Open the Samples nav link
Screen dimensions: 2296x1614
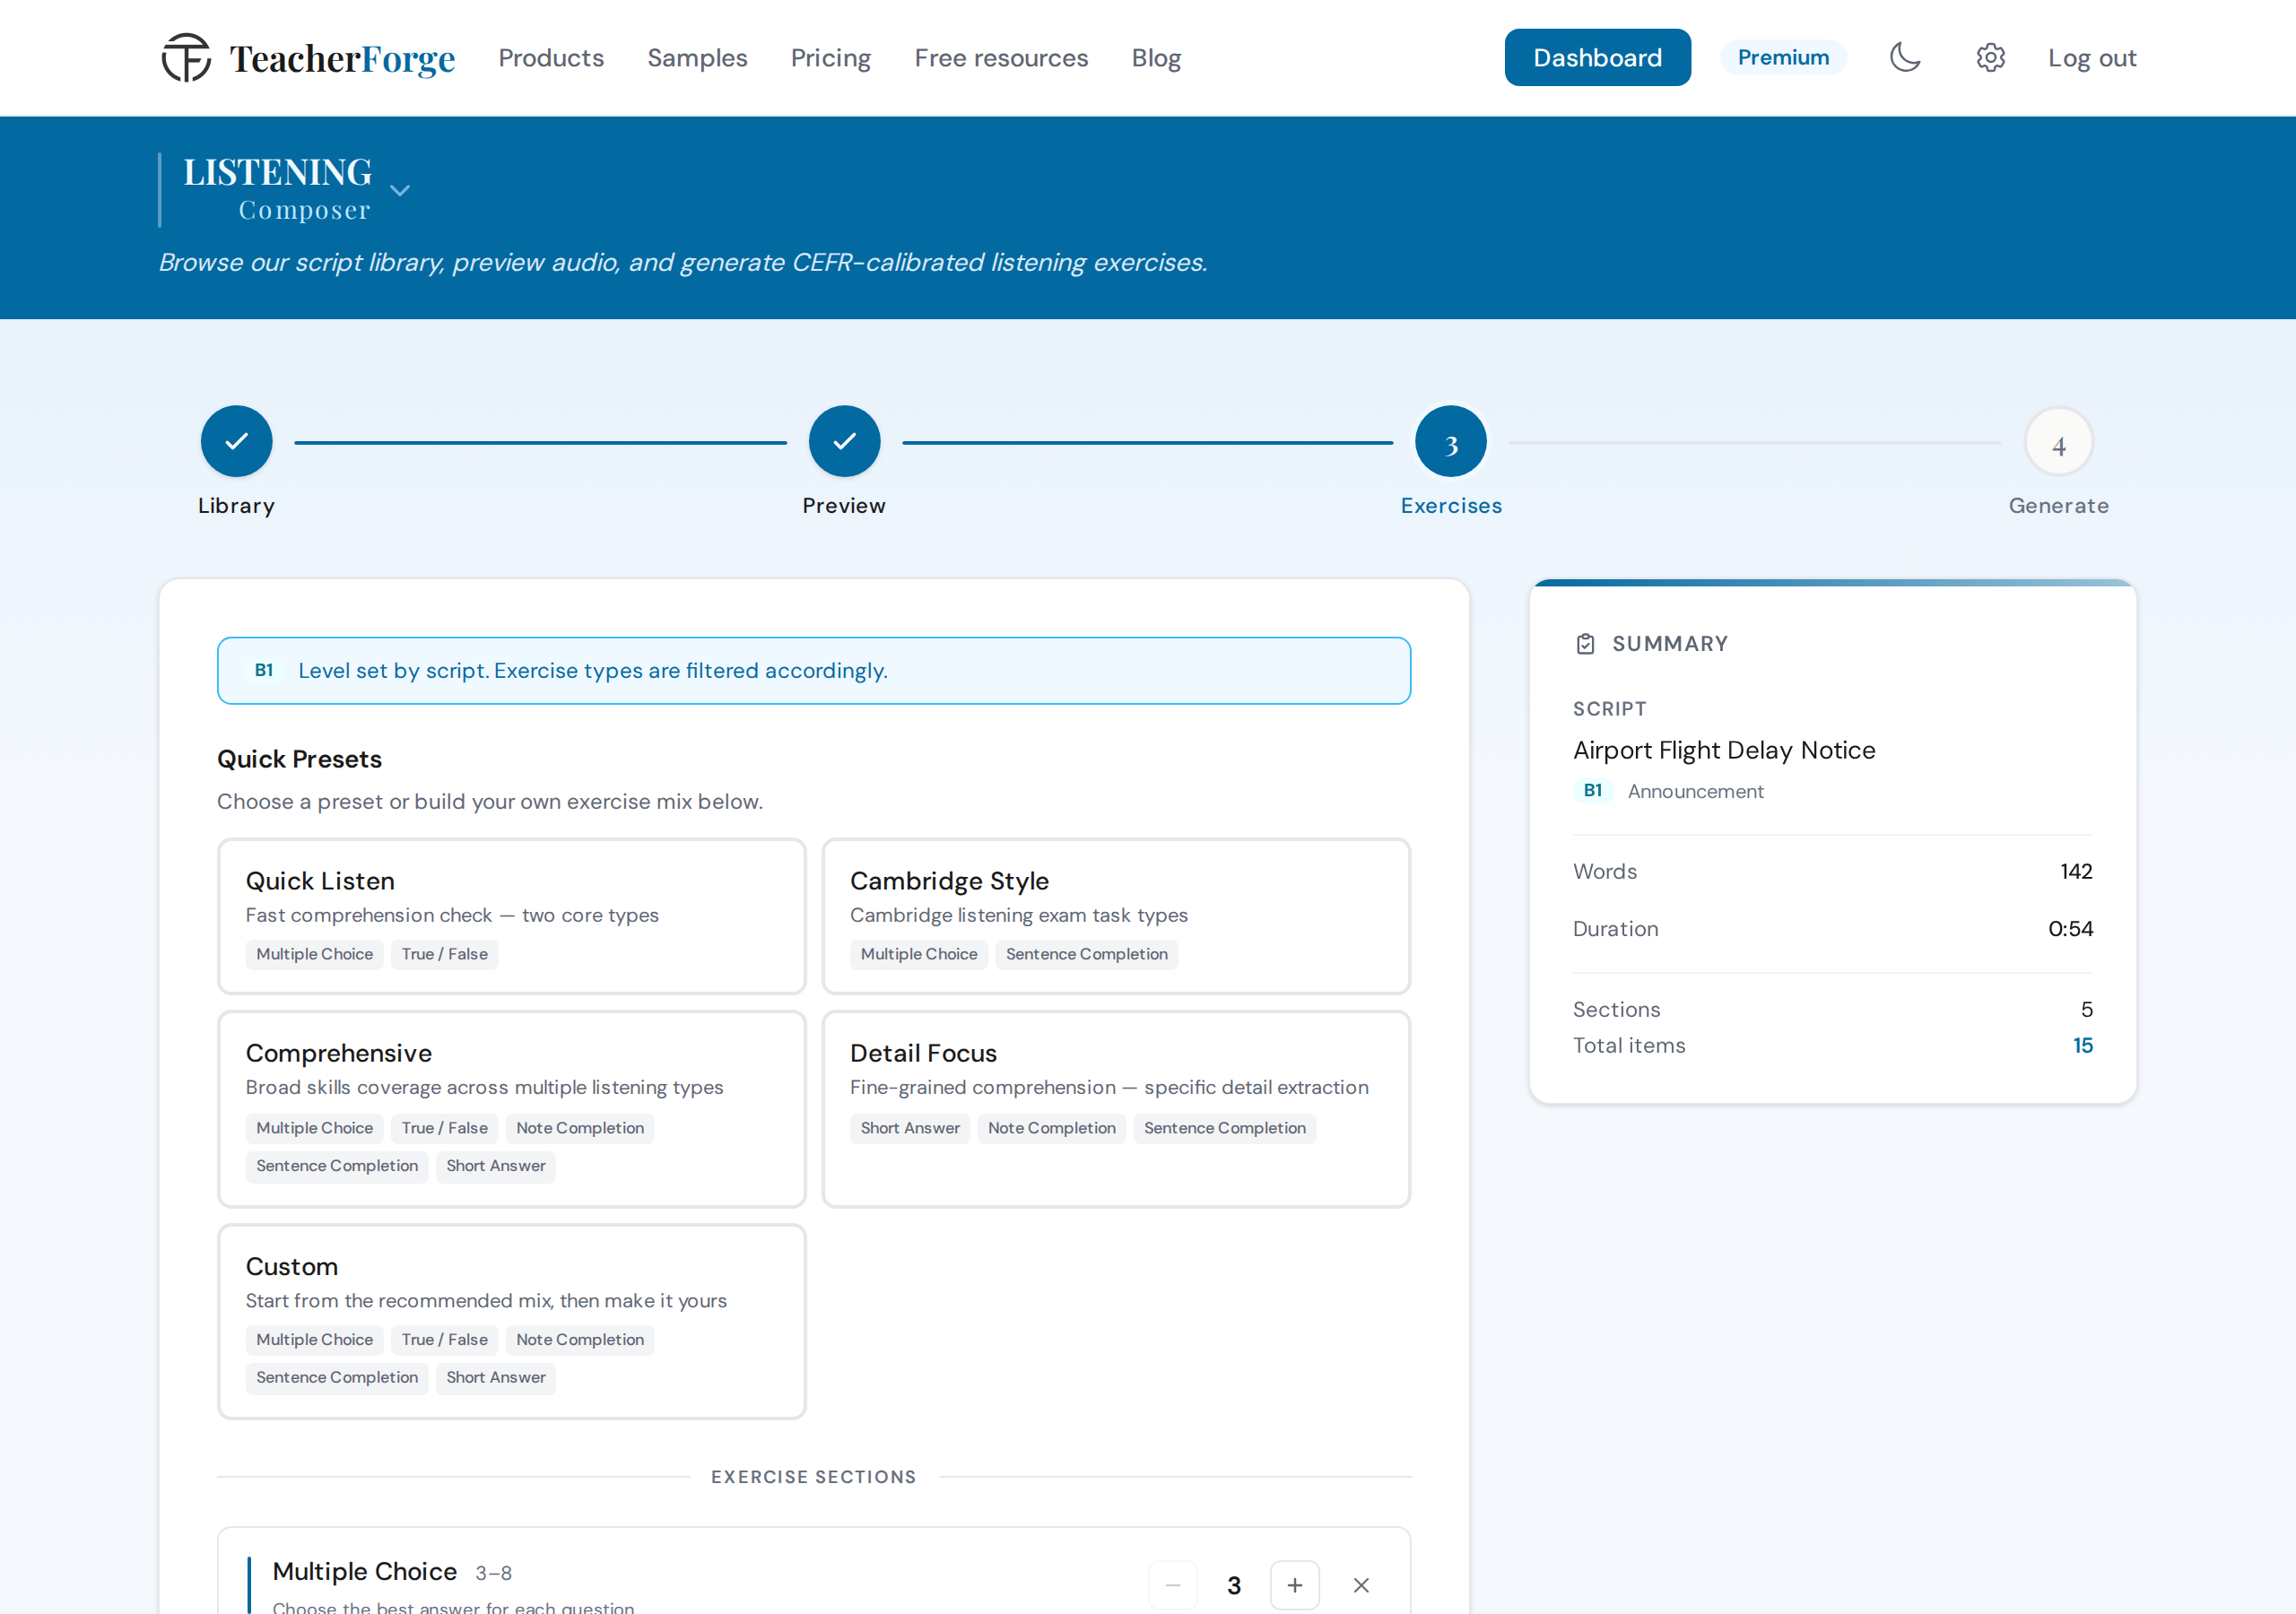(697, 58)
